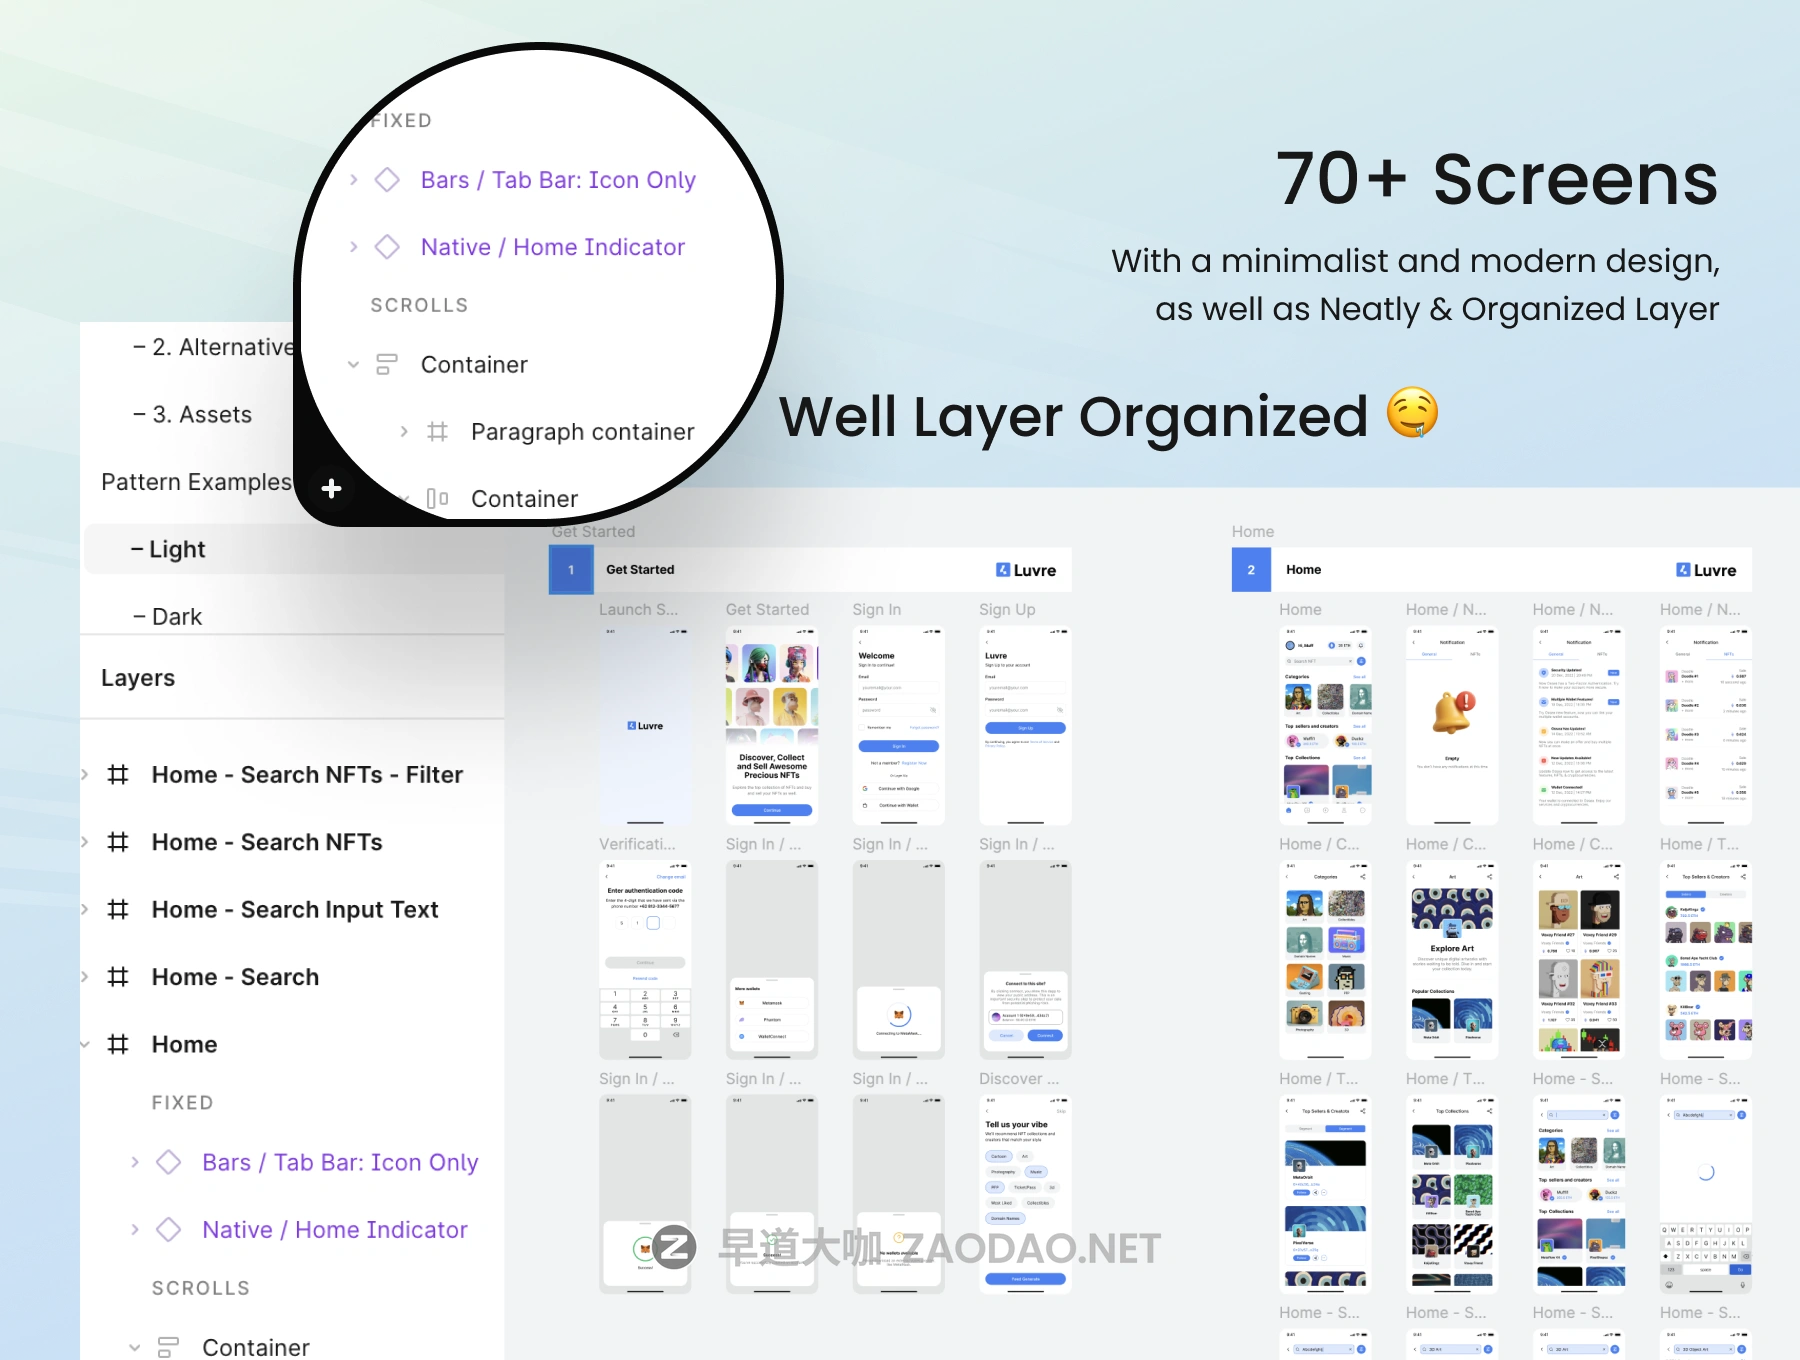Select the Native / Home Indicator layer in sidebar
1800x1360 pixels.
click(334, 1230)
